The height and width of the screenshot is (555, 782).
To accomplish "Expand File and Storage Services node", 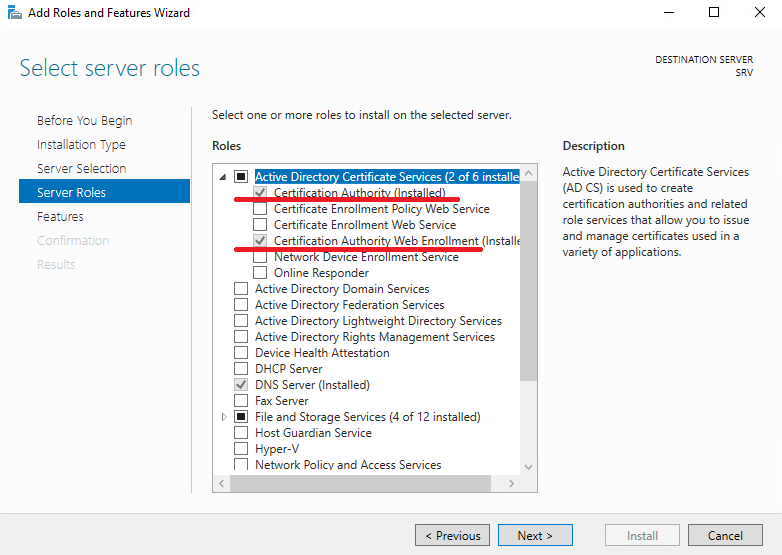I will click(x=224, y=417).
